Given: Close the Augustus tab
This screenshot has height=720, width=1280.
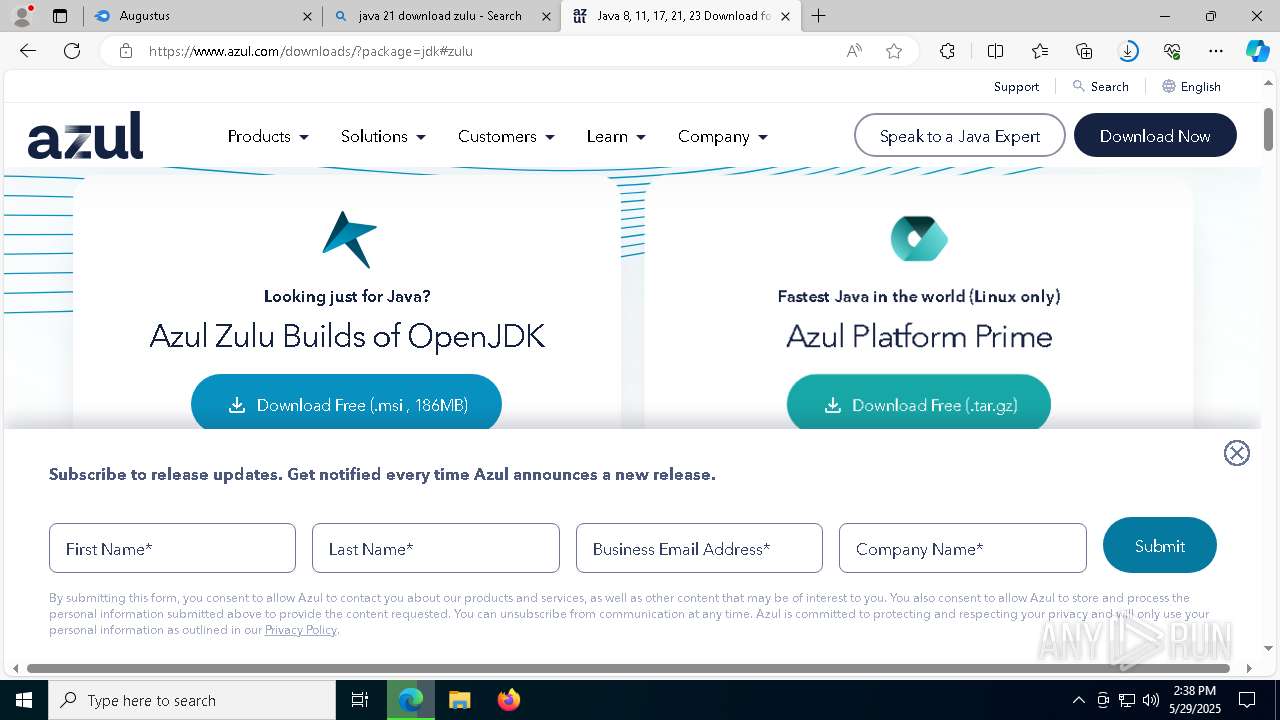Looking at the screenshot, I should coord(307,16).
